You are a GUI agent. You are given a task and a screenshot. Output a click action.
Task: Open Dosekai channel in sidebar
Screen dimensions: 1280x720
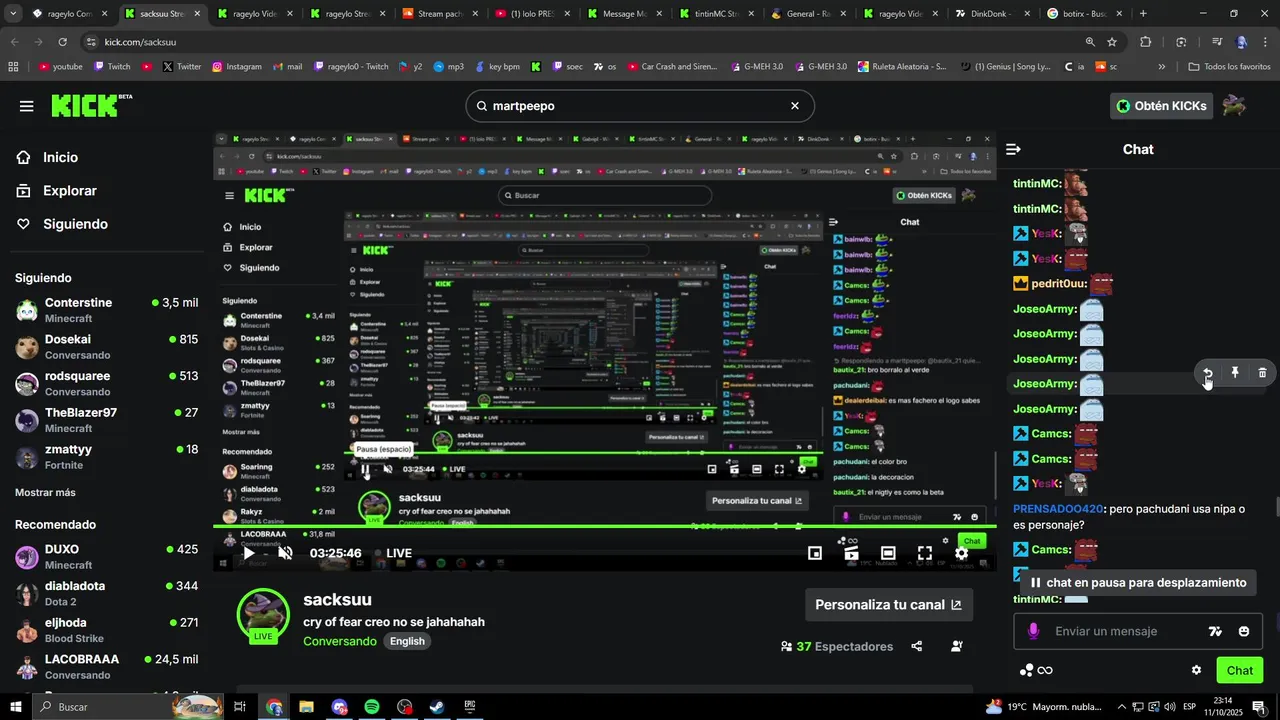[106, 347]
